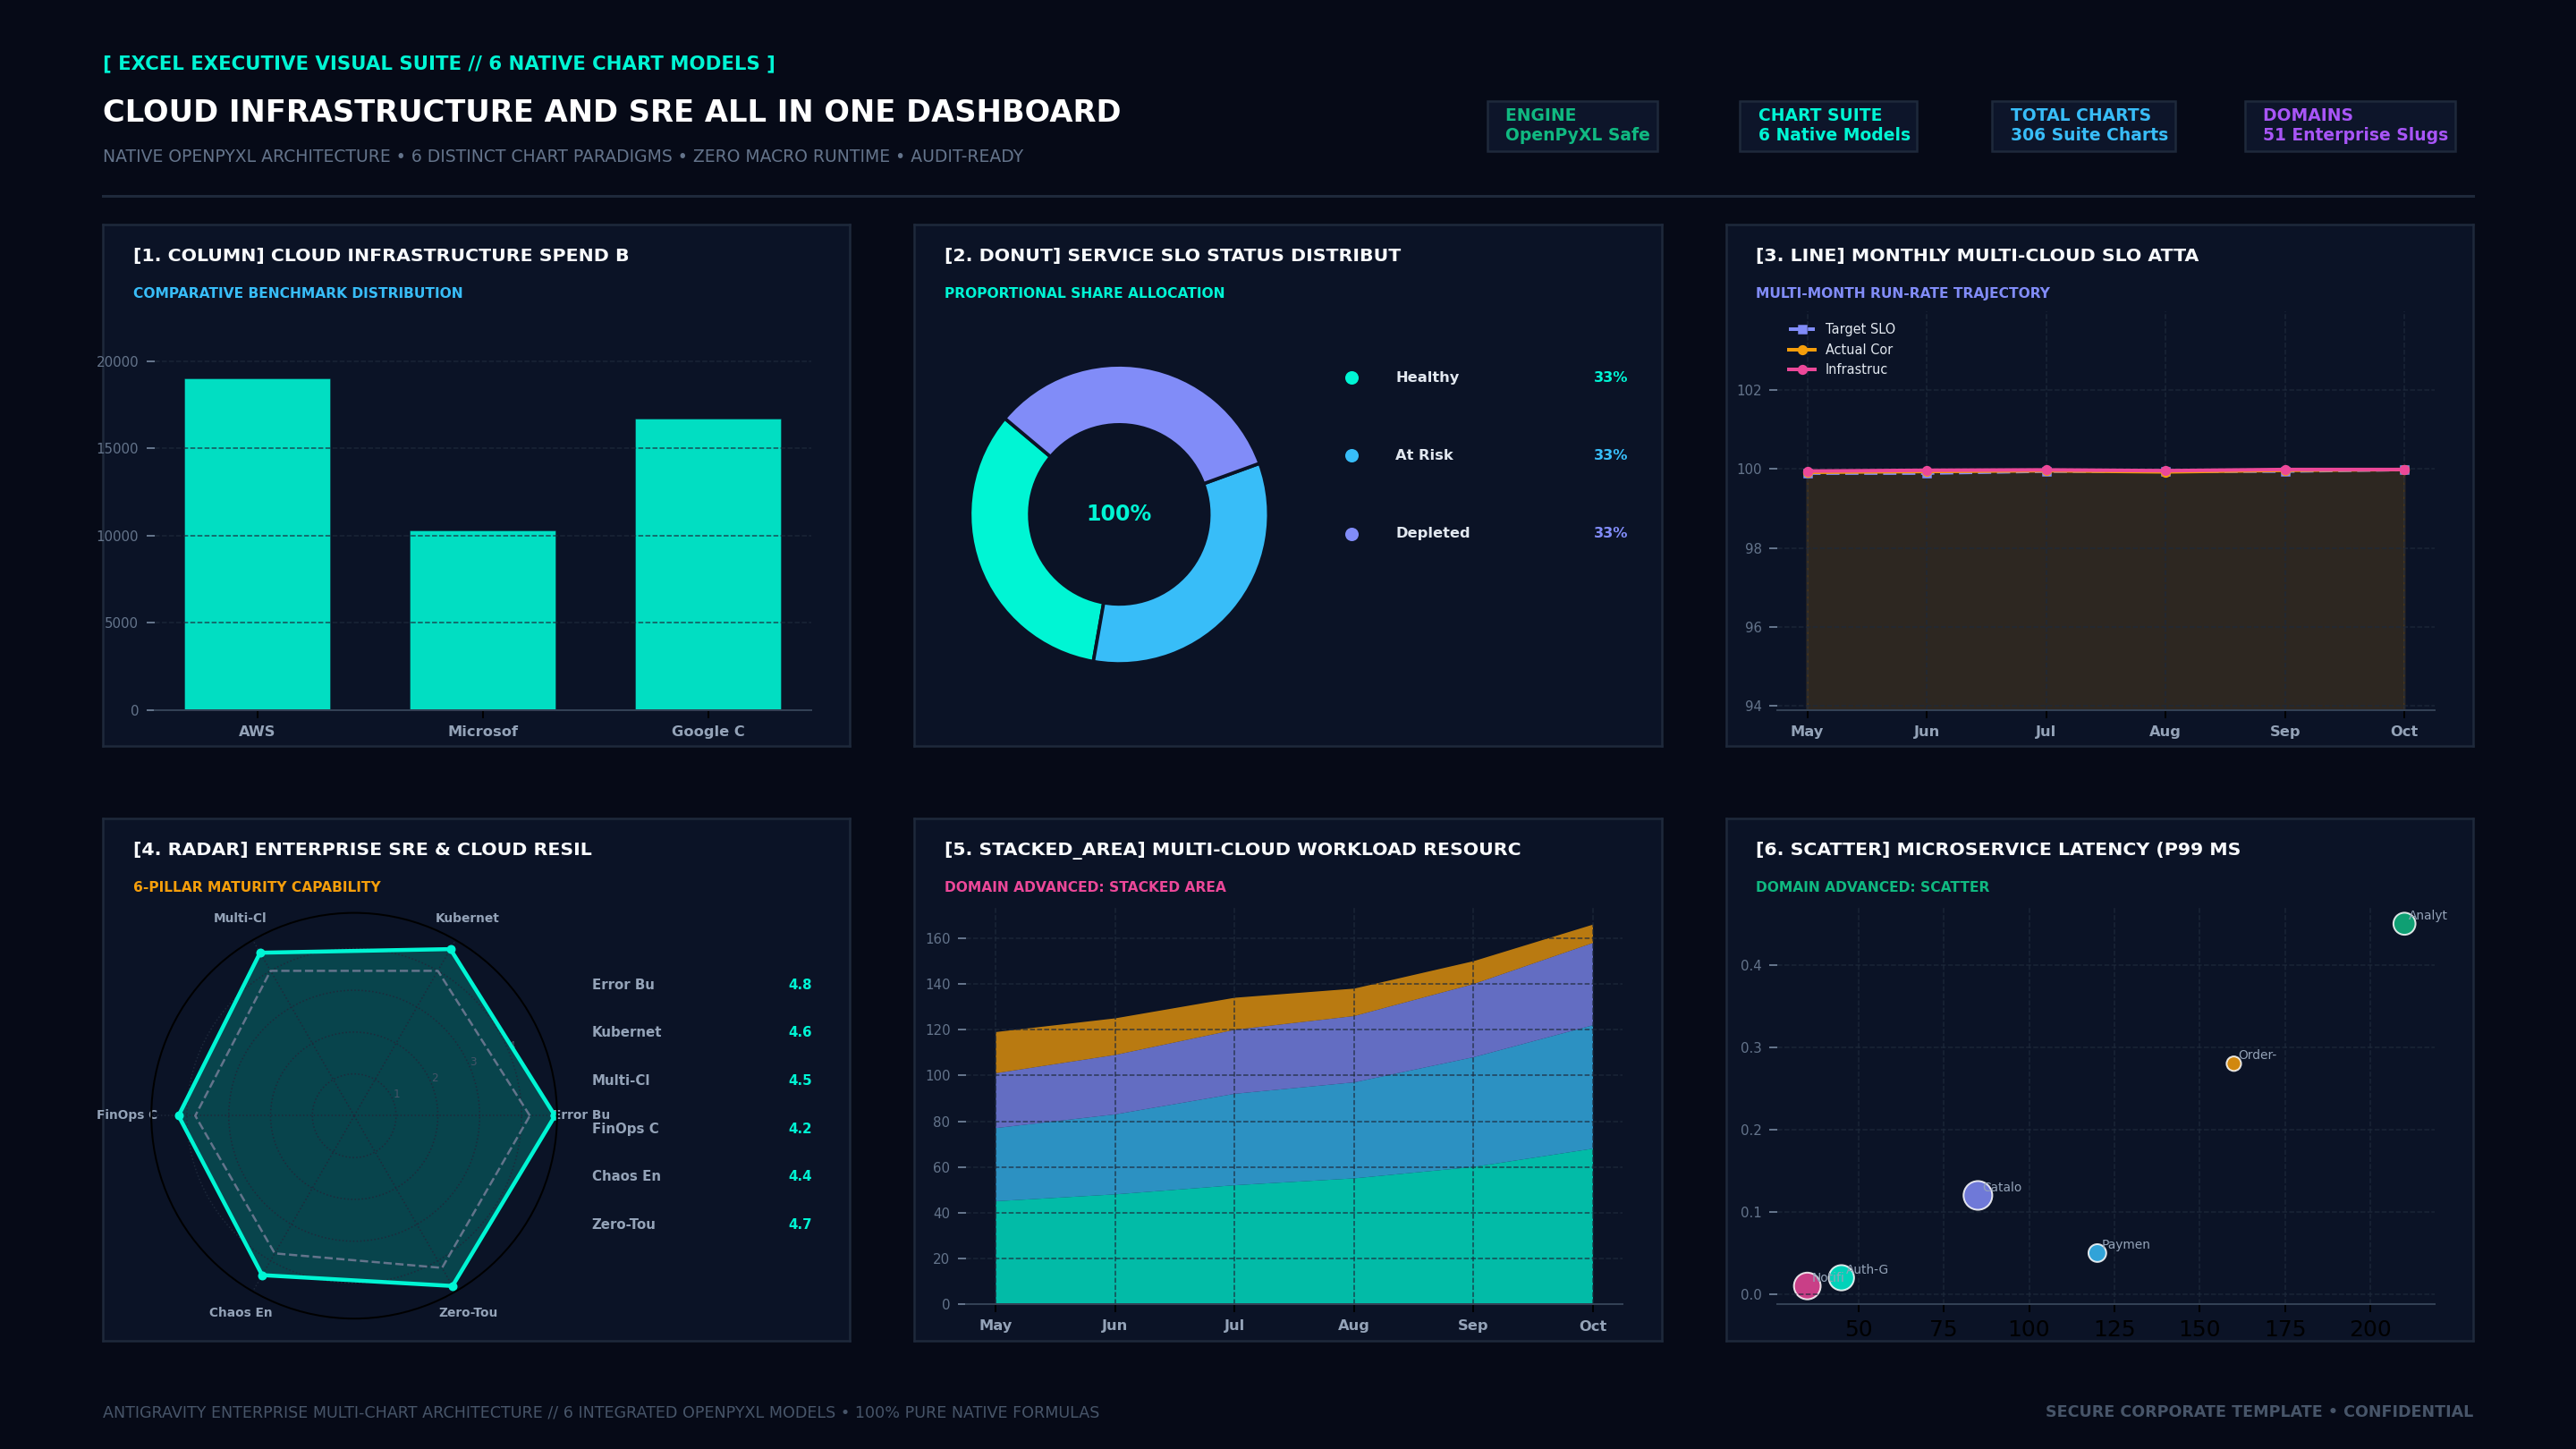Click the Order- scatter bubble
2576x1449 pixels.
(2233, 1064)
